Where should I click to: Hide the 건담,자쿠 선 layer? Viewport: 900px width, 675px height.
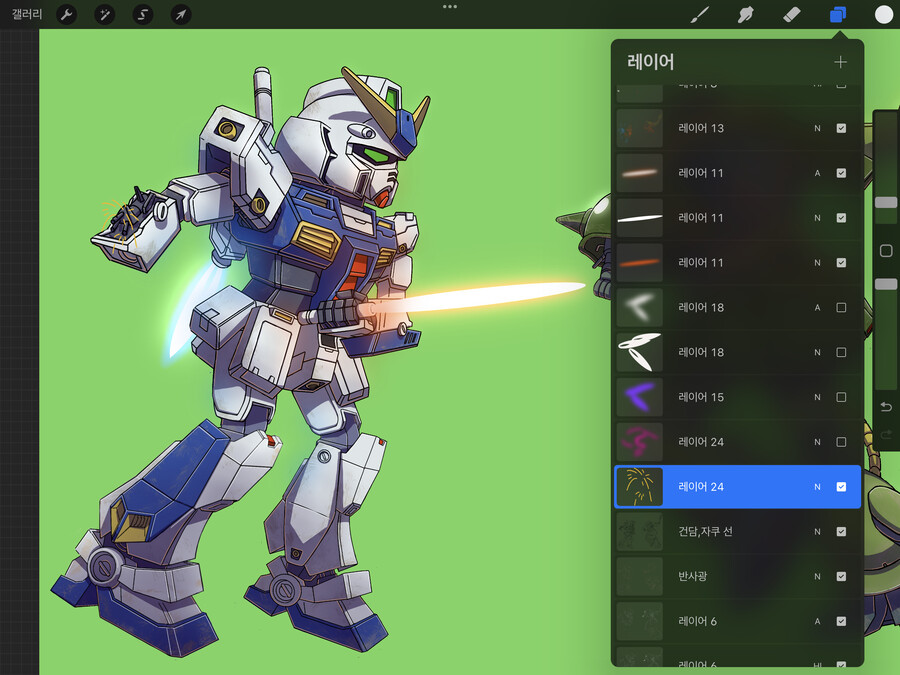tap(841, 531)
